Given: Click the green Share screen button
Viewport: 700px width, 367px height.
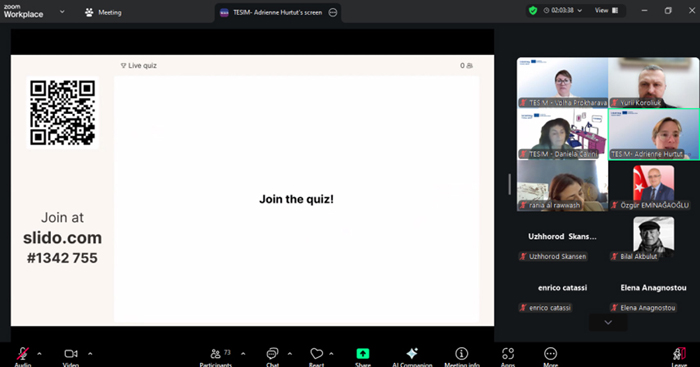Looking at the screenshot, I should (362, 354).
